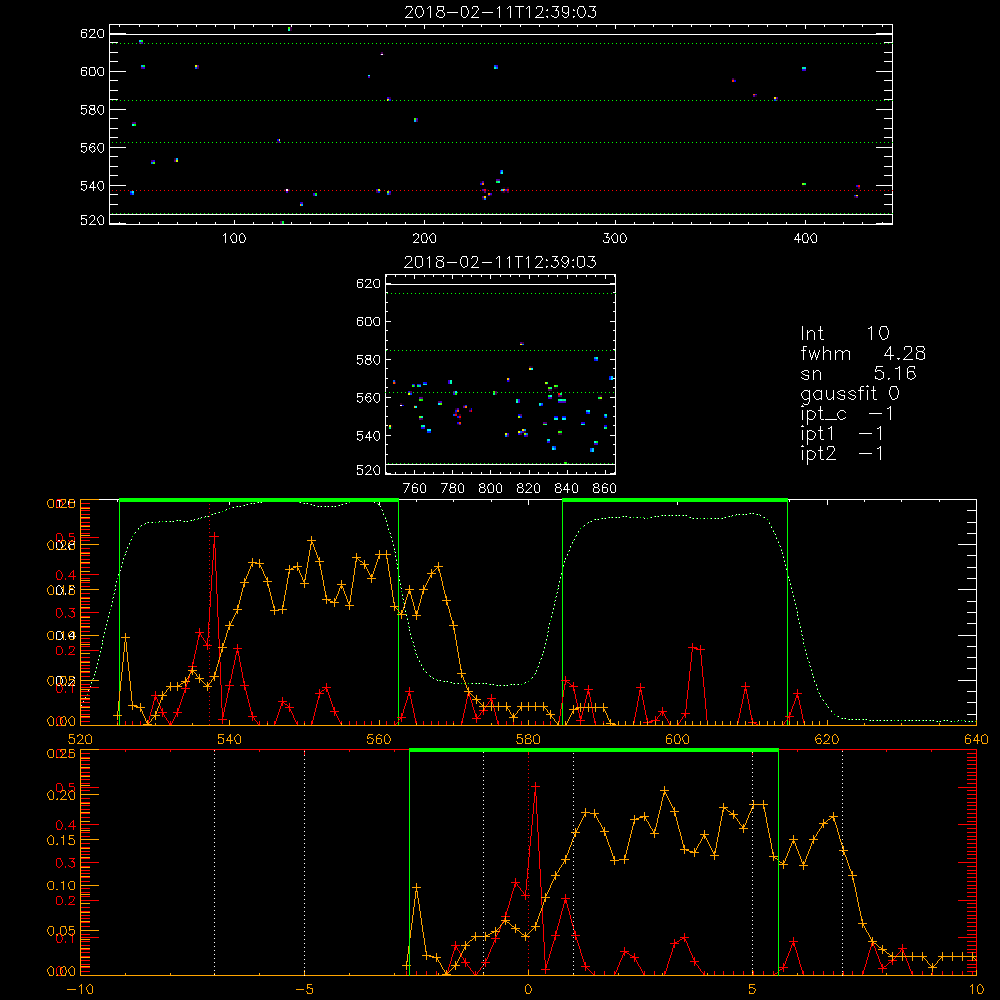
Task: Select the 'sn 5.16' readout
Action: 858,373
